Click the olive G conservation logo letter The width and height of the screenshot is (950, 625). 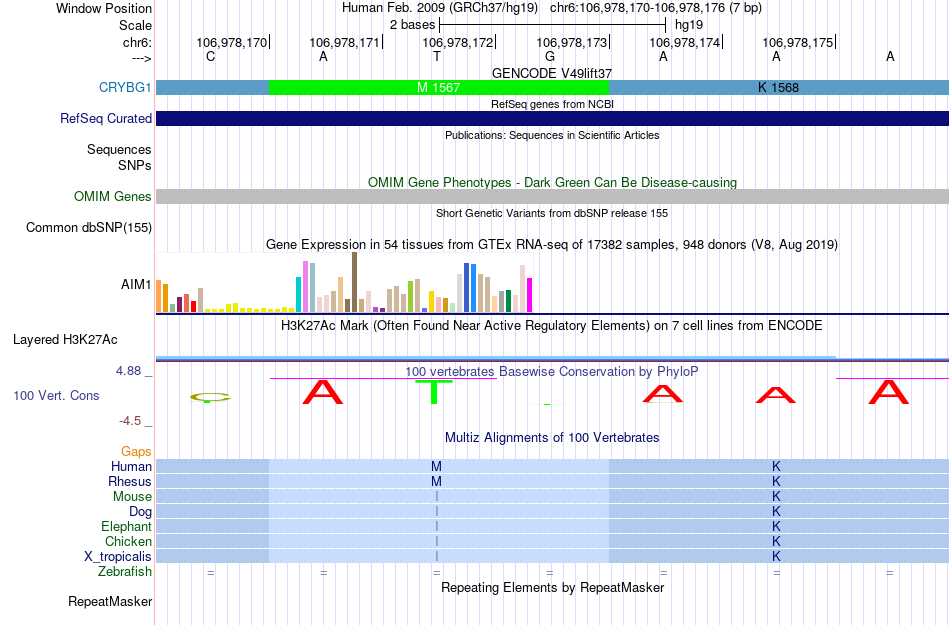pyautogui.click(x=210, y=398)
